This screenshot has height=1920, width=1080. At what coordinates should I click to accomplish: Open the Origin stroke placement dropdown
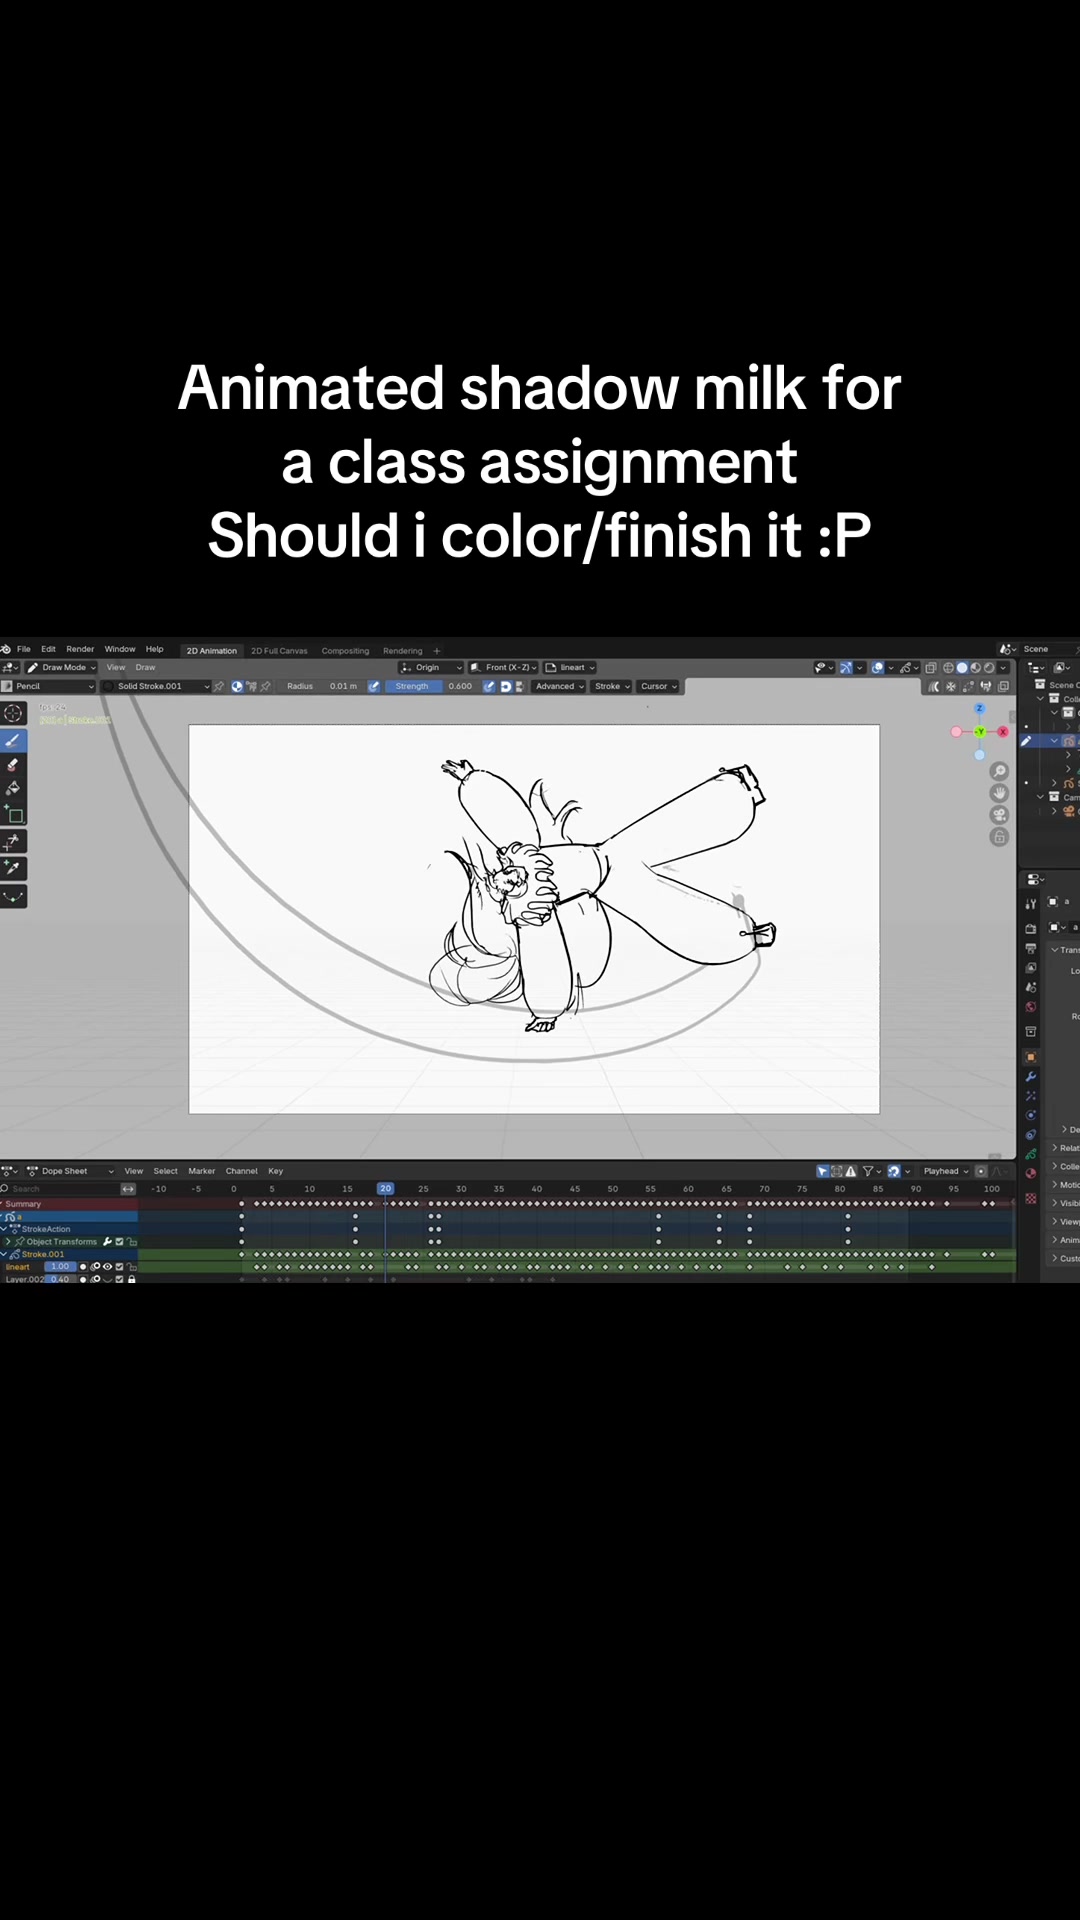(x=431, y=668)
